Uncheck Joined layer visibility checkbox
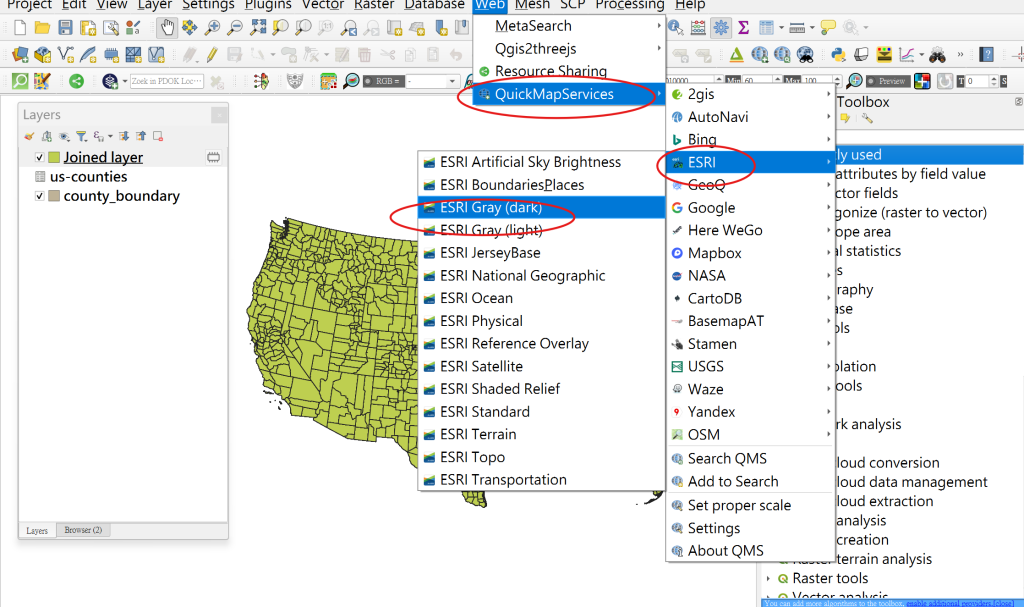Viewport: 1024px width, 607px height. click(39, 157)
